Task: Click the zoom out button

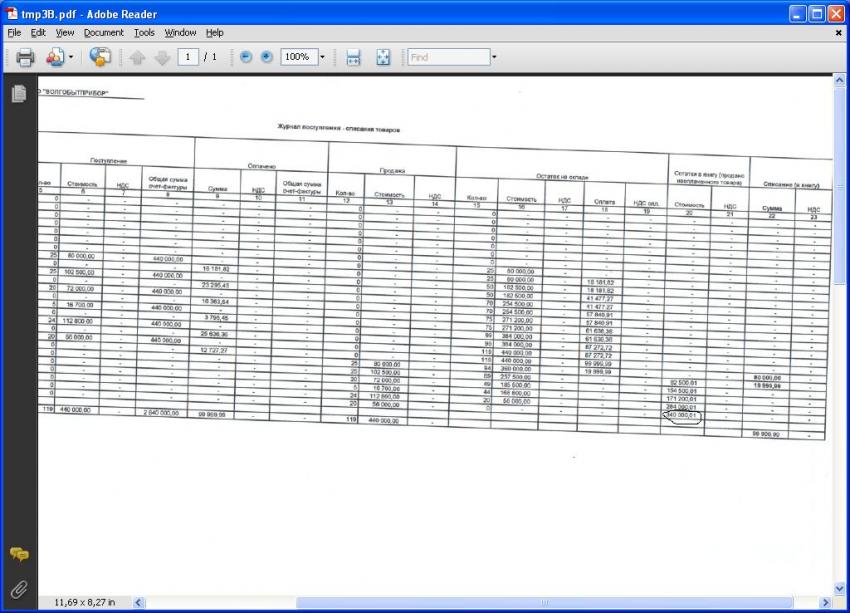Action: (246, 58)
